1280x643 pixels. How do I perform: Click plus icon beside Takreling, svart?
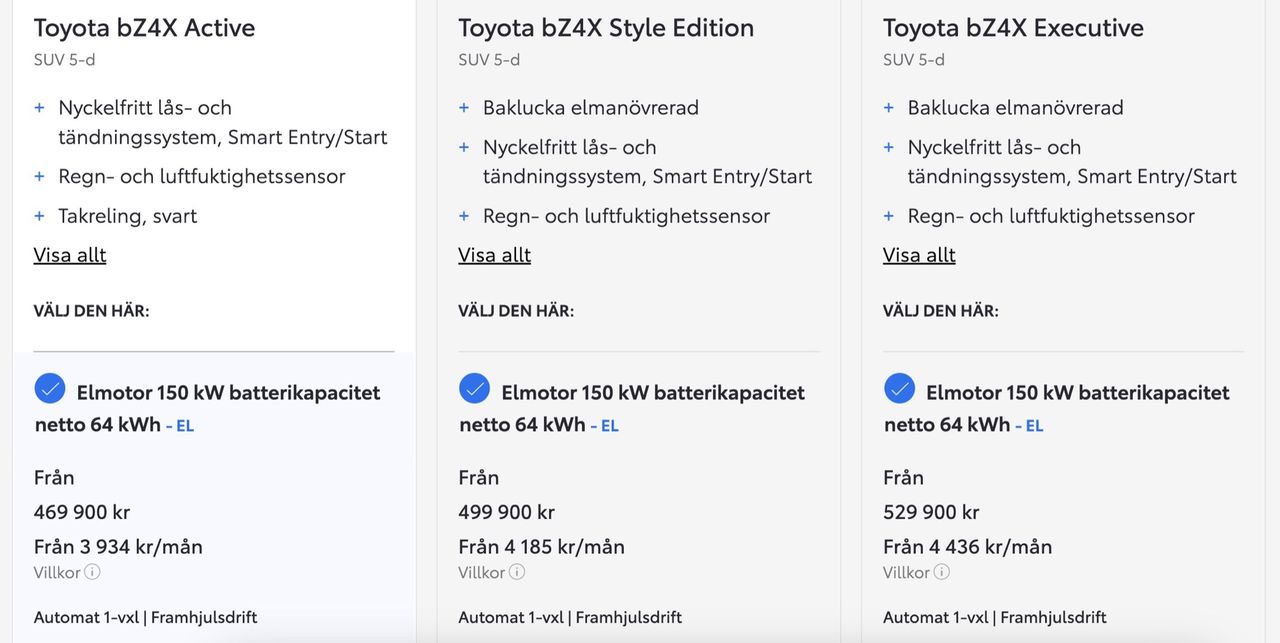point(40,216)
